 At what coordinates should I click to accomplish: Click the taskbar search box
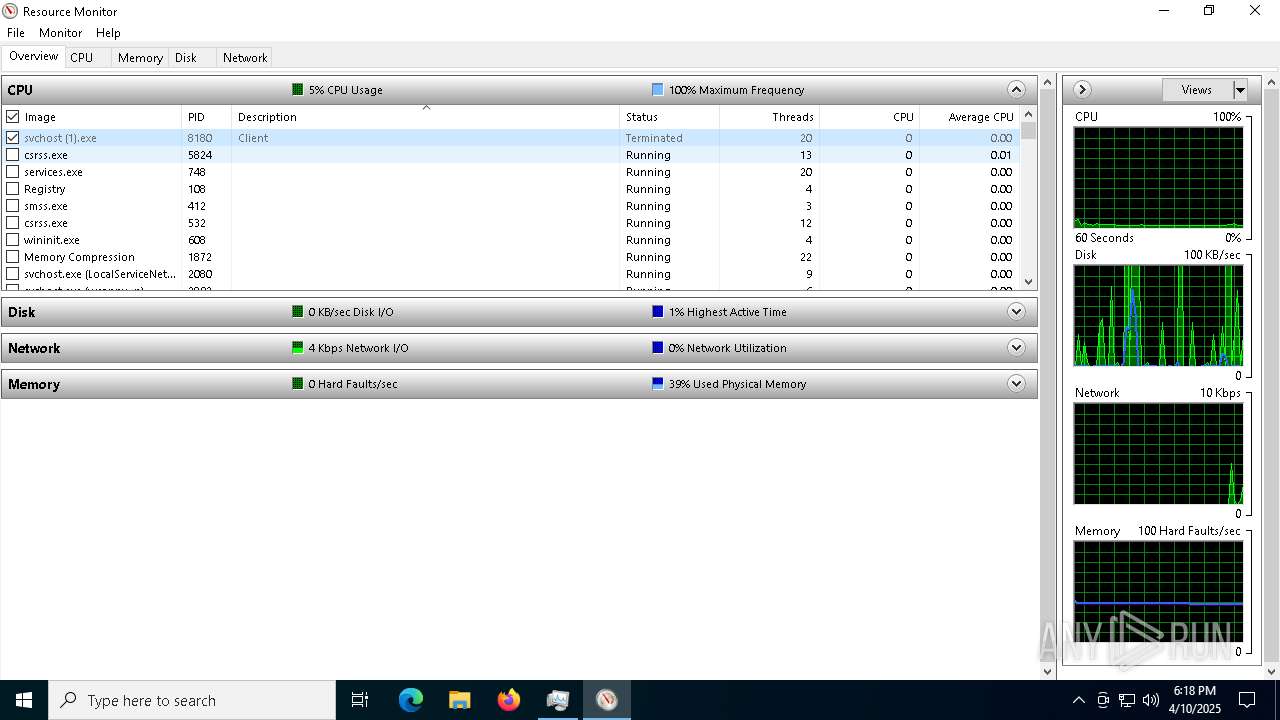click(x=192, y=700)
